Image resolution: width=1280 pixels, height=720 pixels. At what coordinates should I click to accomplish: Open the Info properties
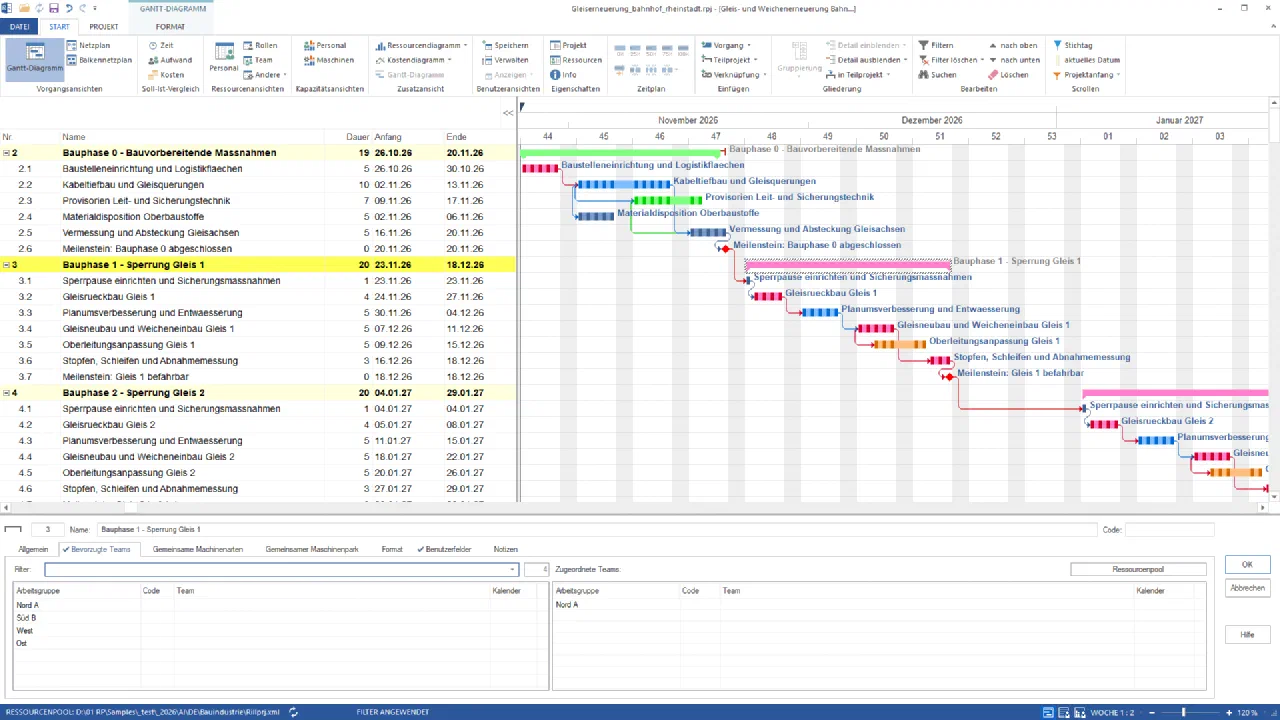[563, 75]
